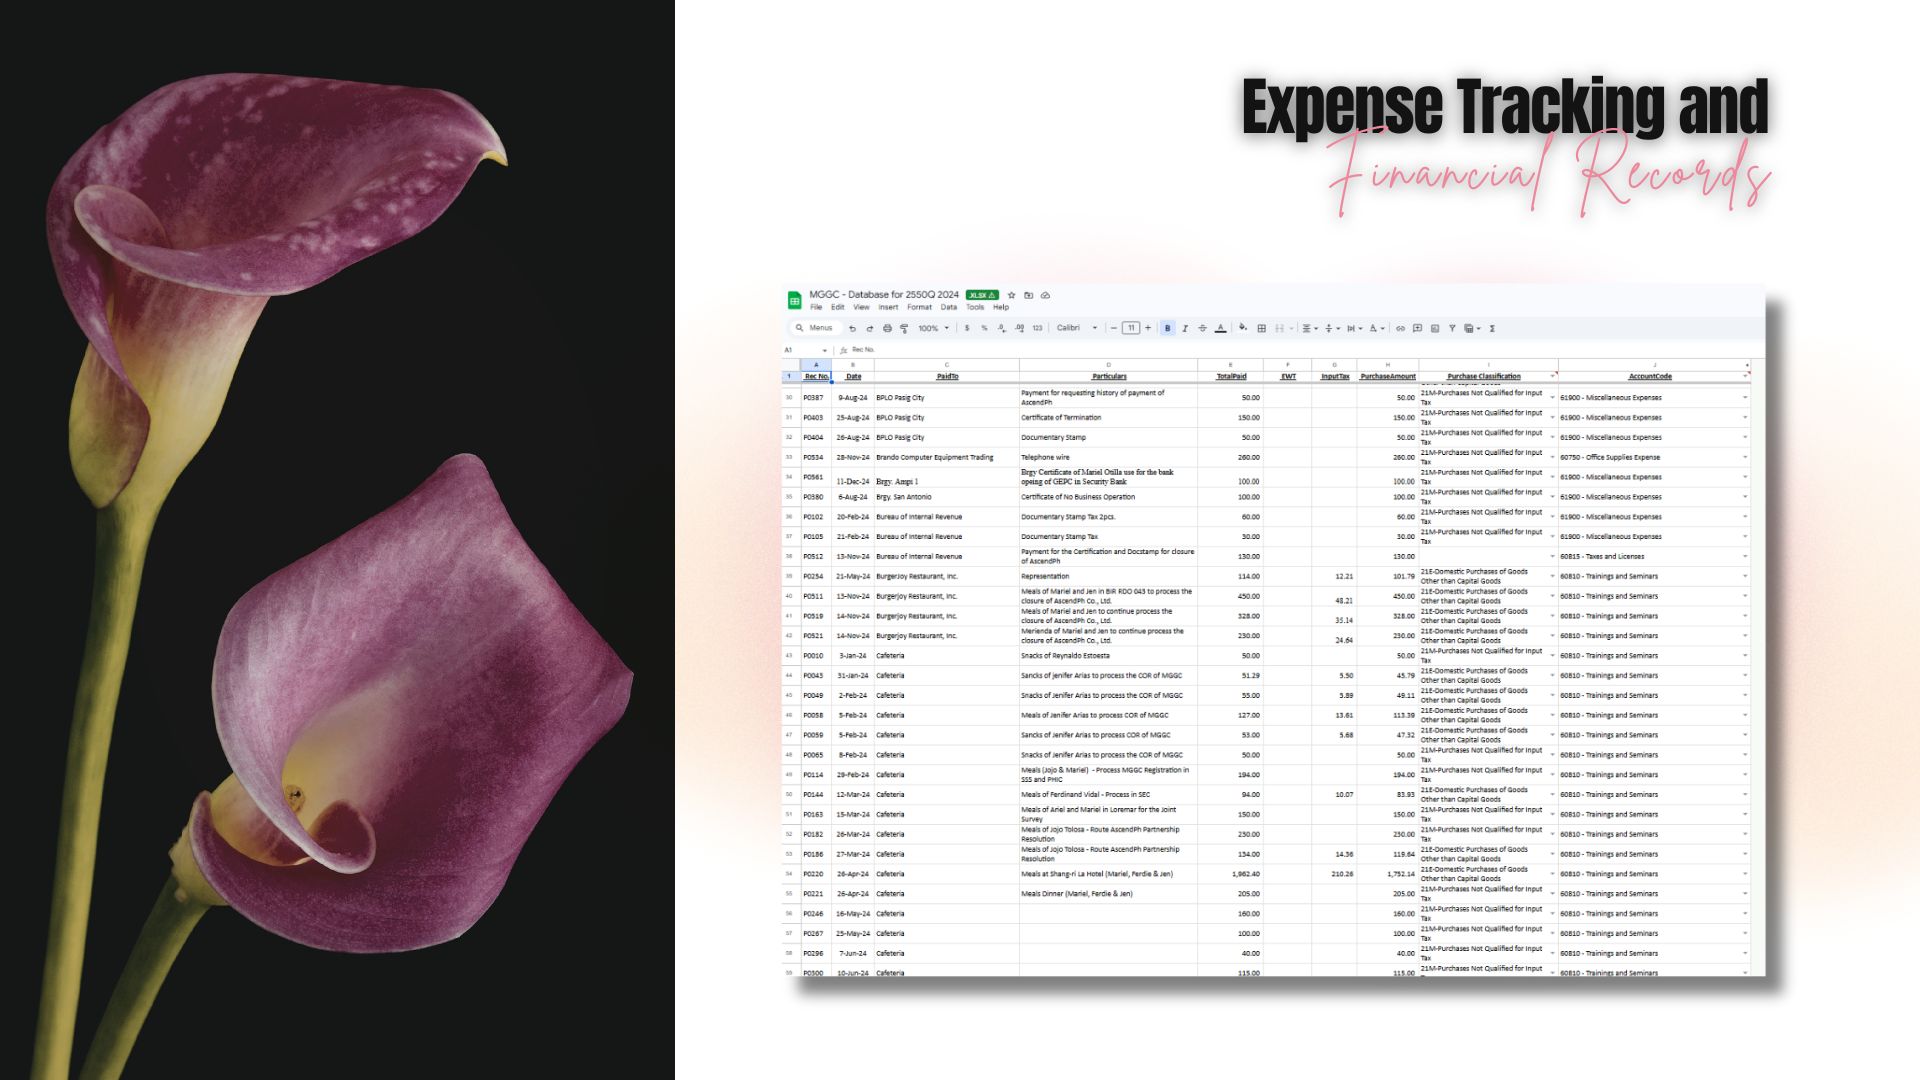Open the View menu

pyautogui.click(x=861, y=307)
